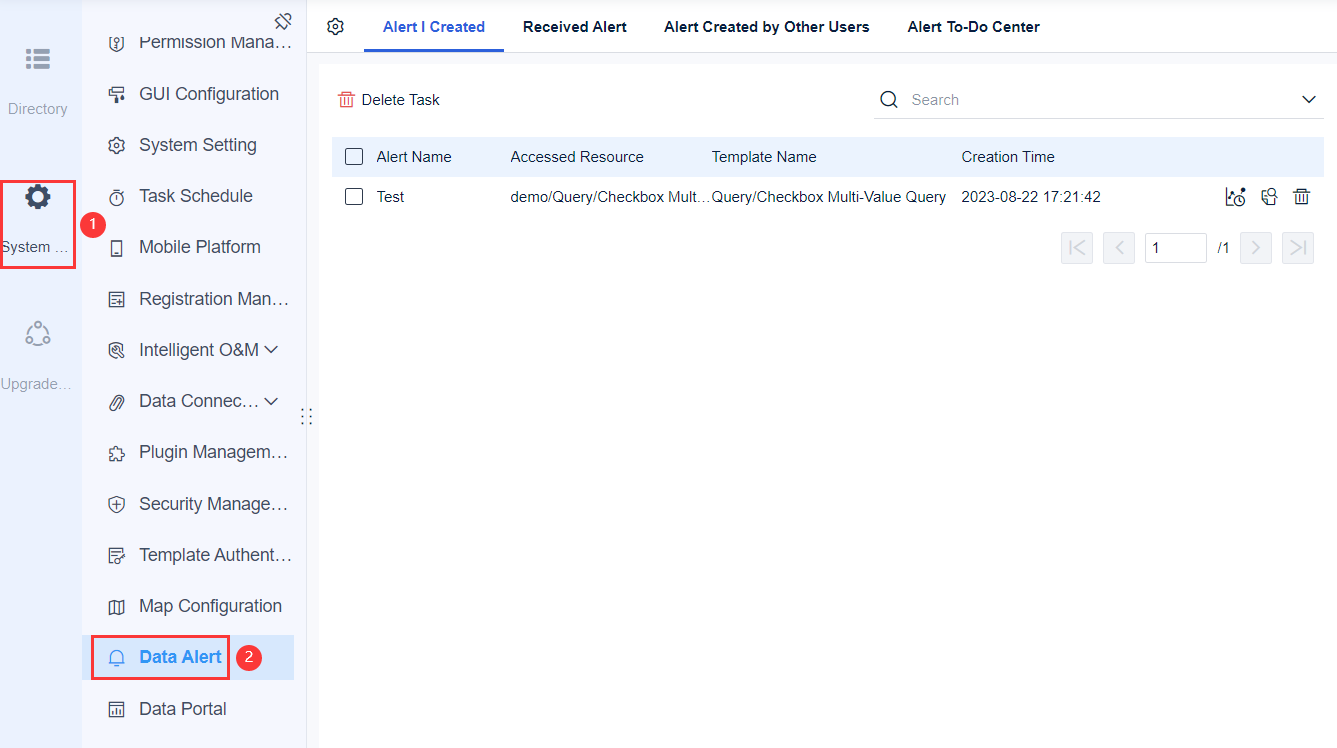Delete the Test alert via trash icon
Viewport: 1337px width, 748px height.
pyautogui.click(x=1301, y=196)
